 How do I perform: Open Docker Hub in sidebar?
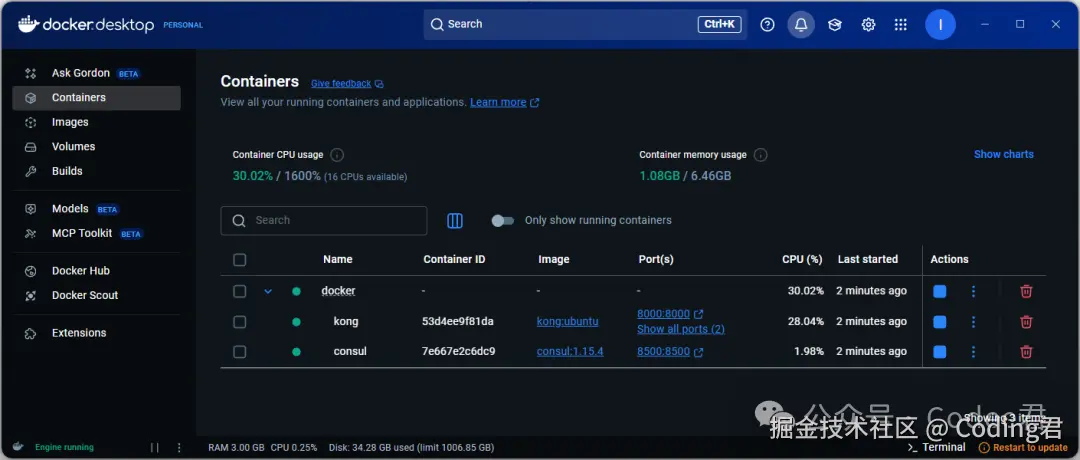click(x=96, y=271)
